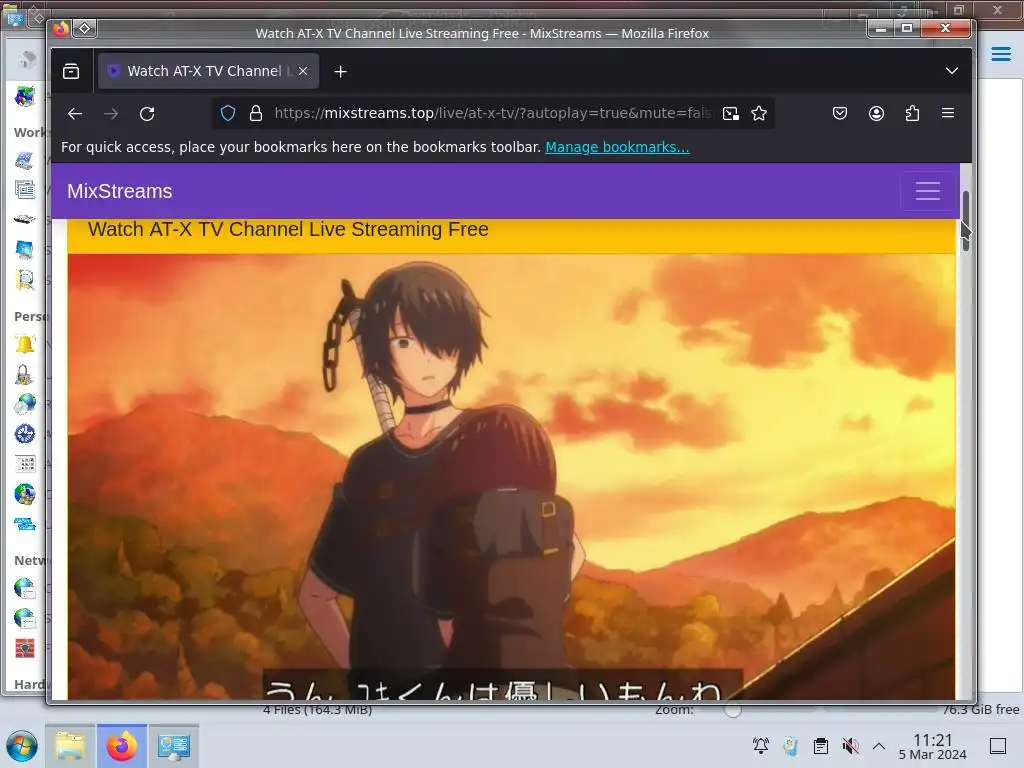The width and height of the screenshot is (1024, 768).
Task: Reload the current page
Action: point(147,114)
